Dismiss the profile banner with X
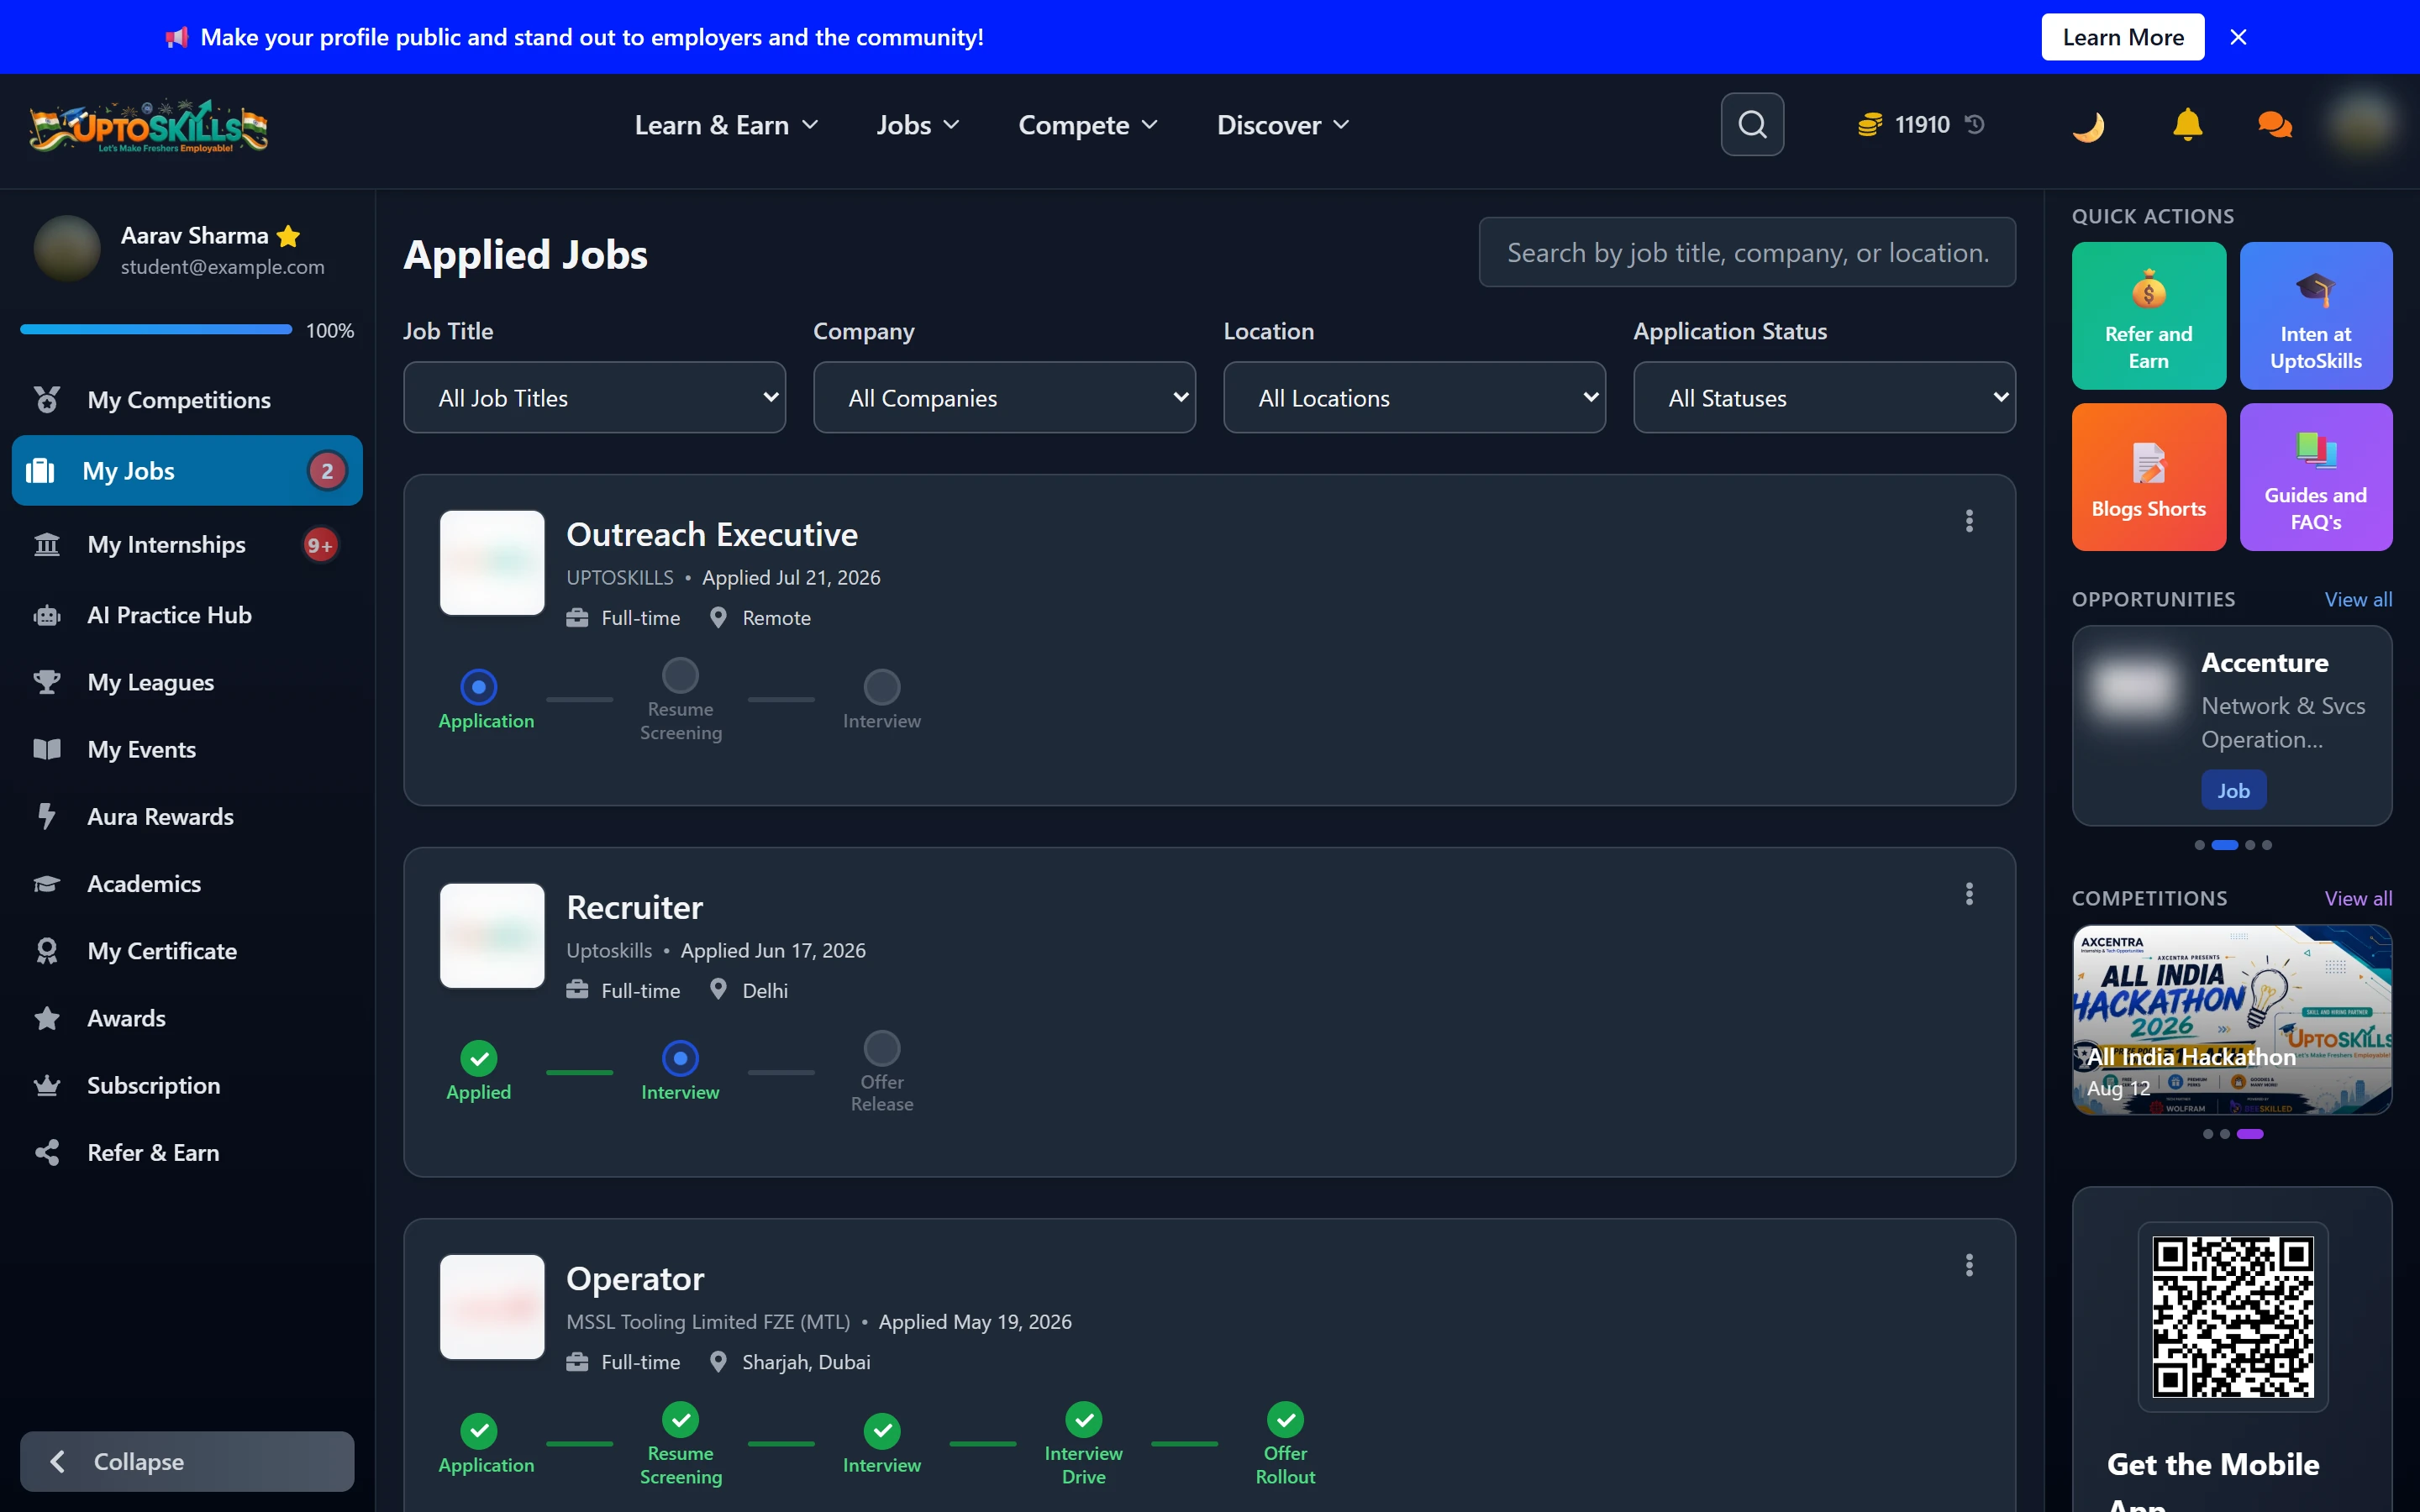The height and width of the screenshot is (1512, 2420). coord(2238,37)
